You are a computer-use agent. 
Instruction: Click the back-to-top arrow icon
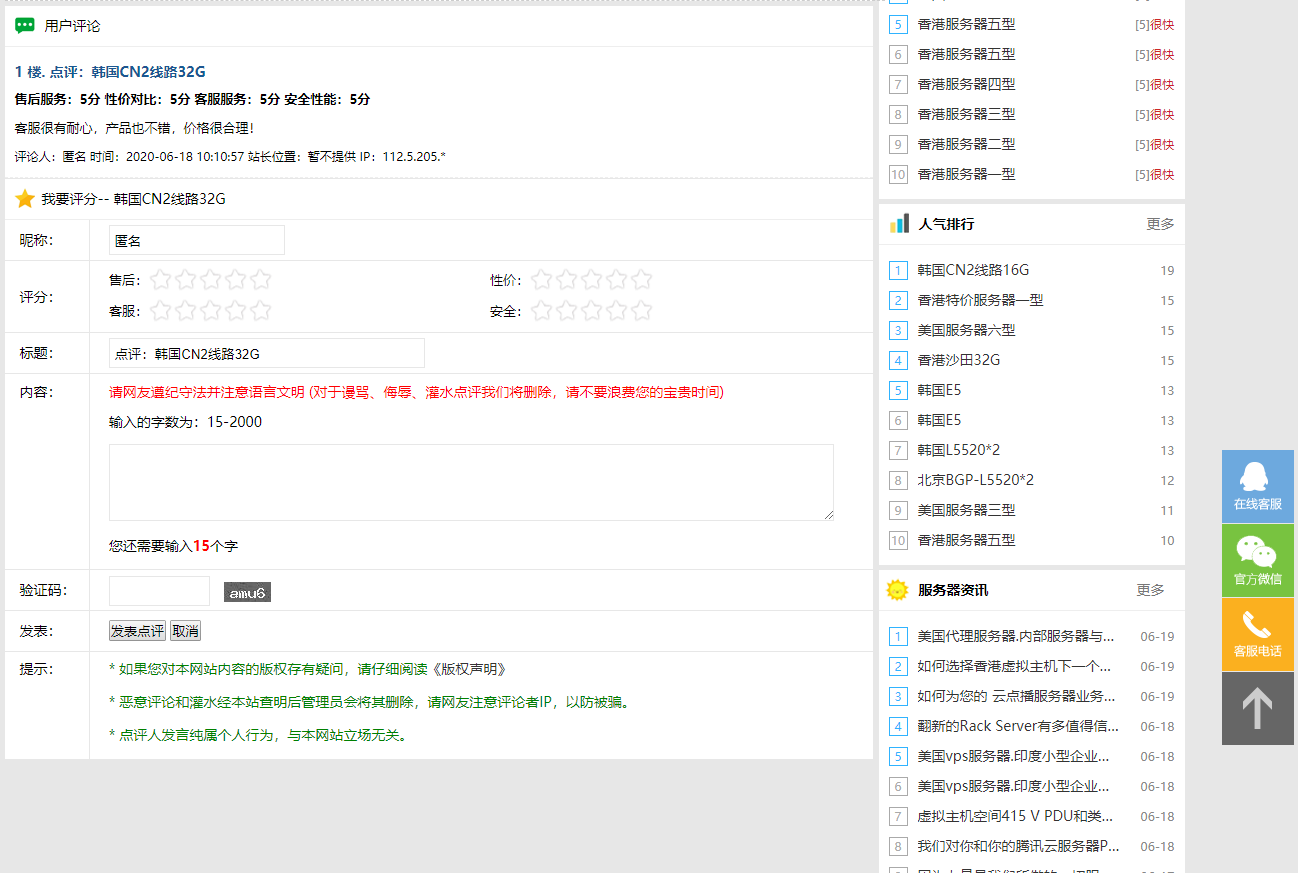click(x=1257, y=708)
